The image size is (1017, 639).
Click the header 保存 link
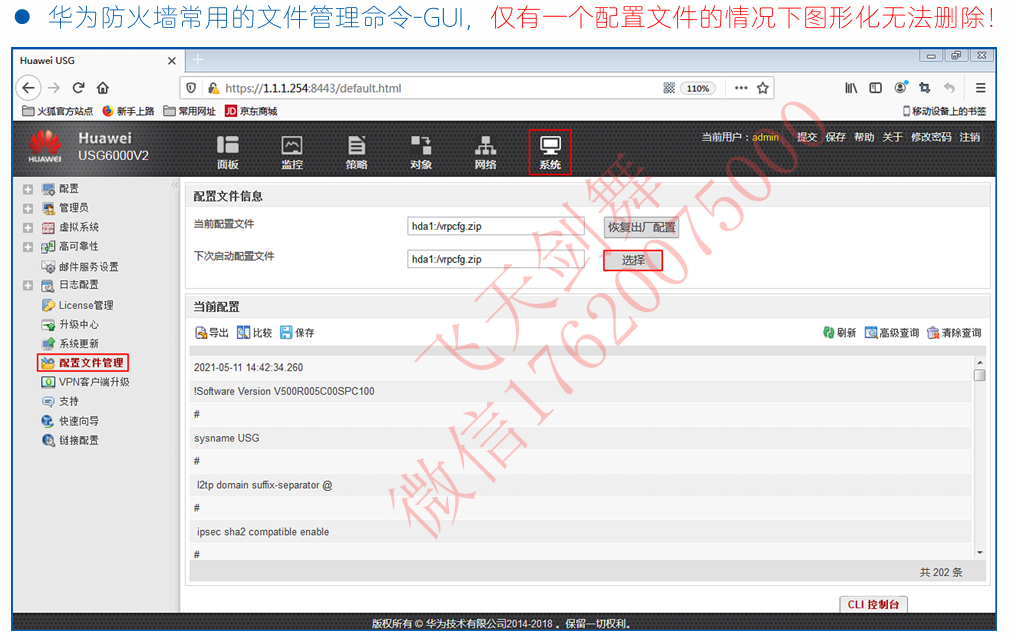pyautogui.click(x=835, y=137)
